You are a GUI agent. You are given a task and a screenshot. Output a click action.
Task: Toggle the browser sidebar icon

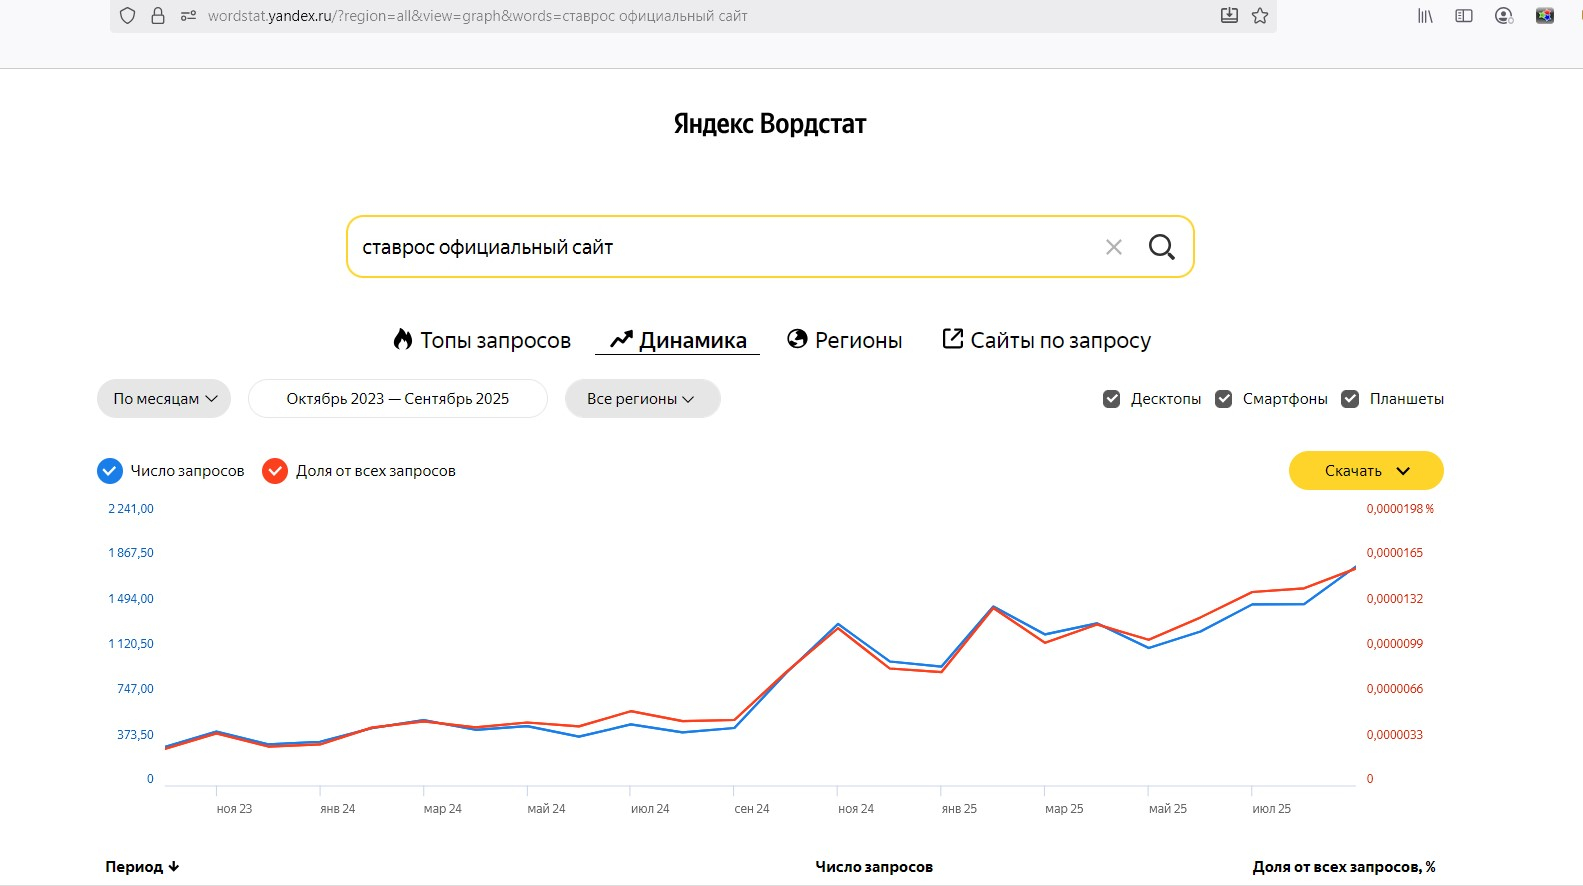pos(1464,16)
